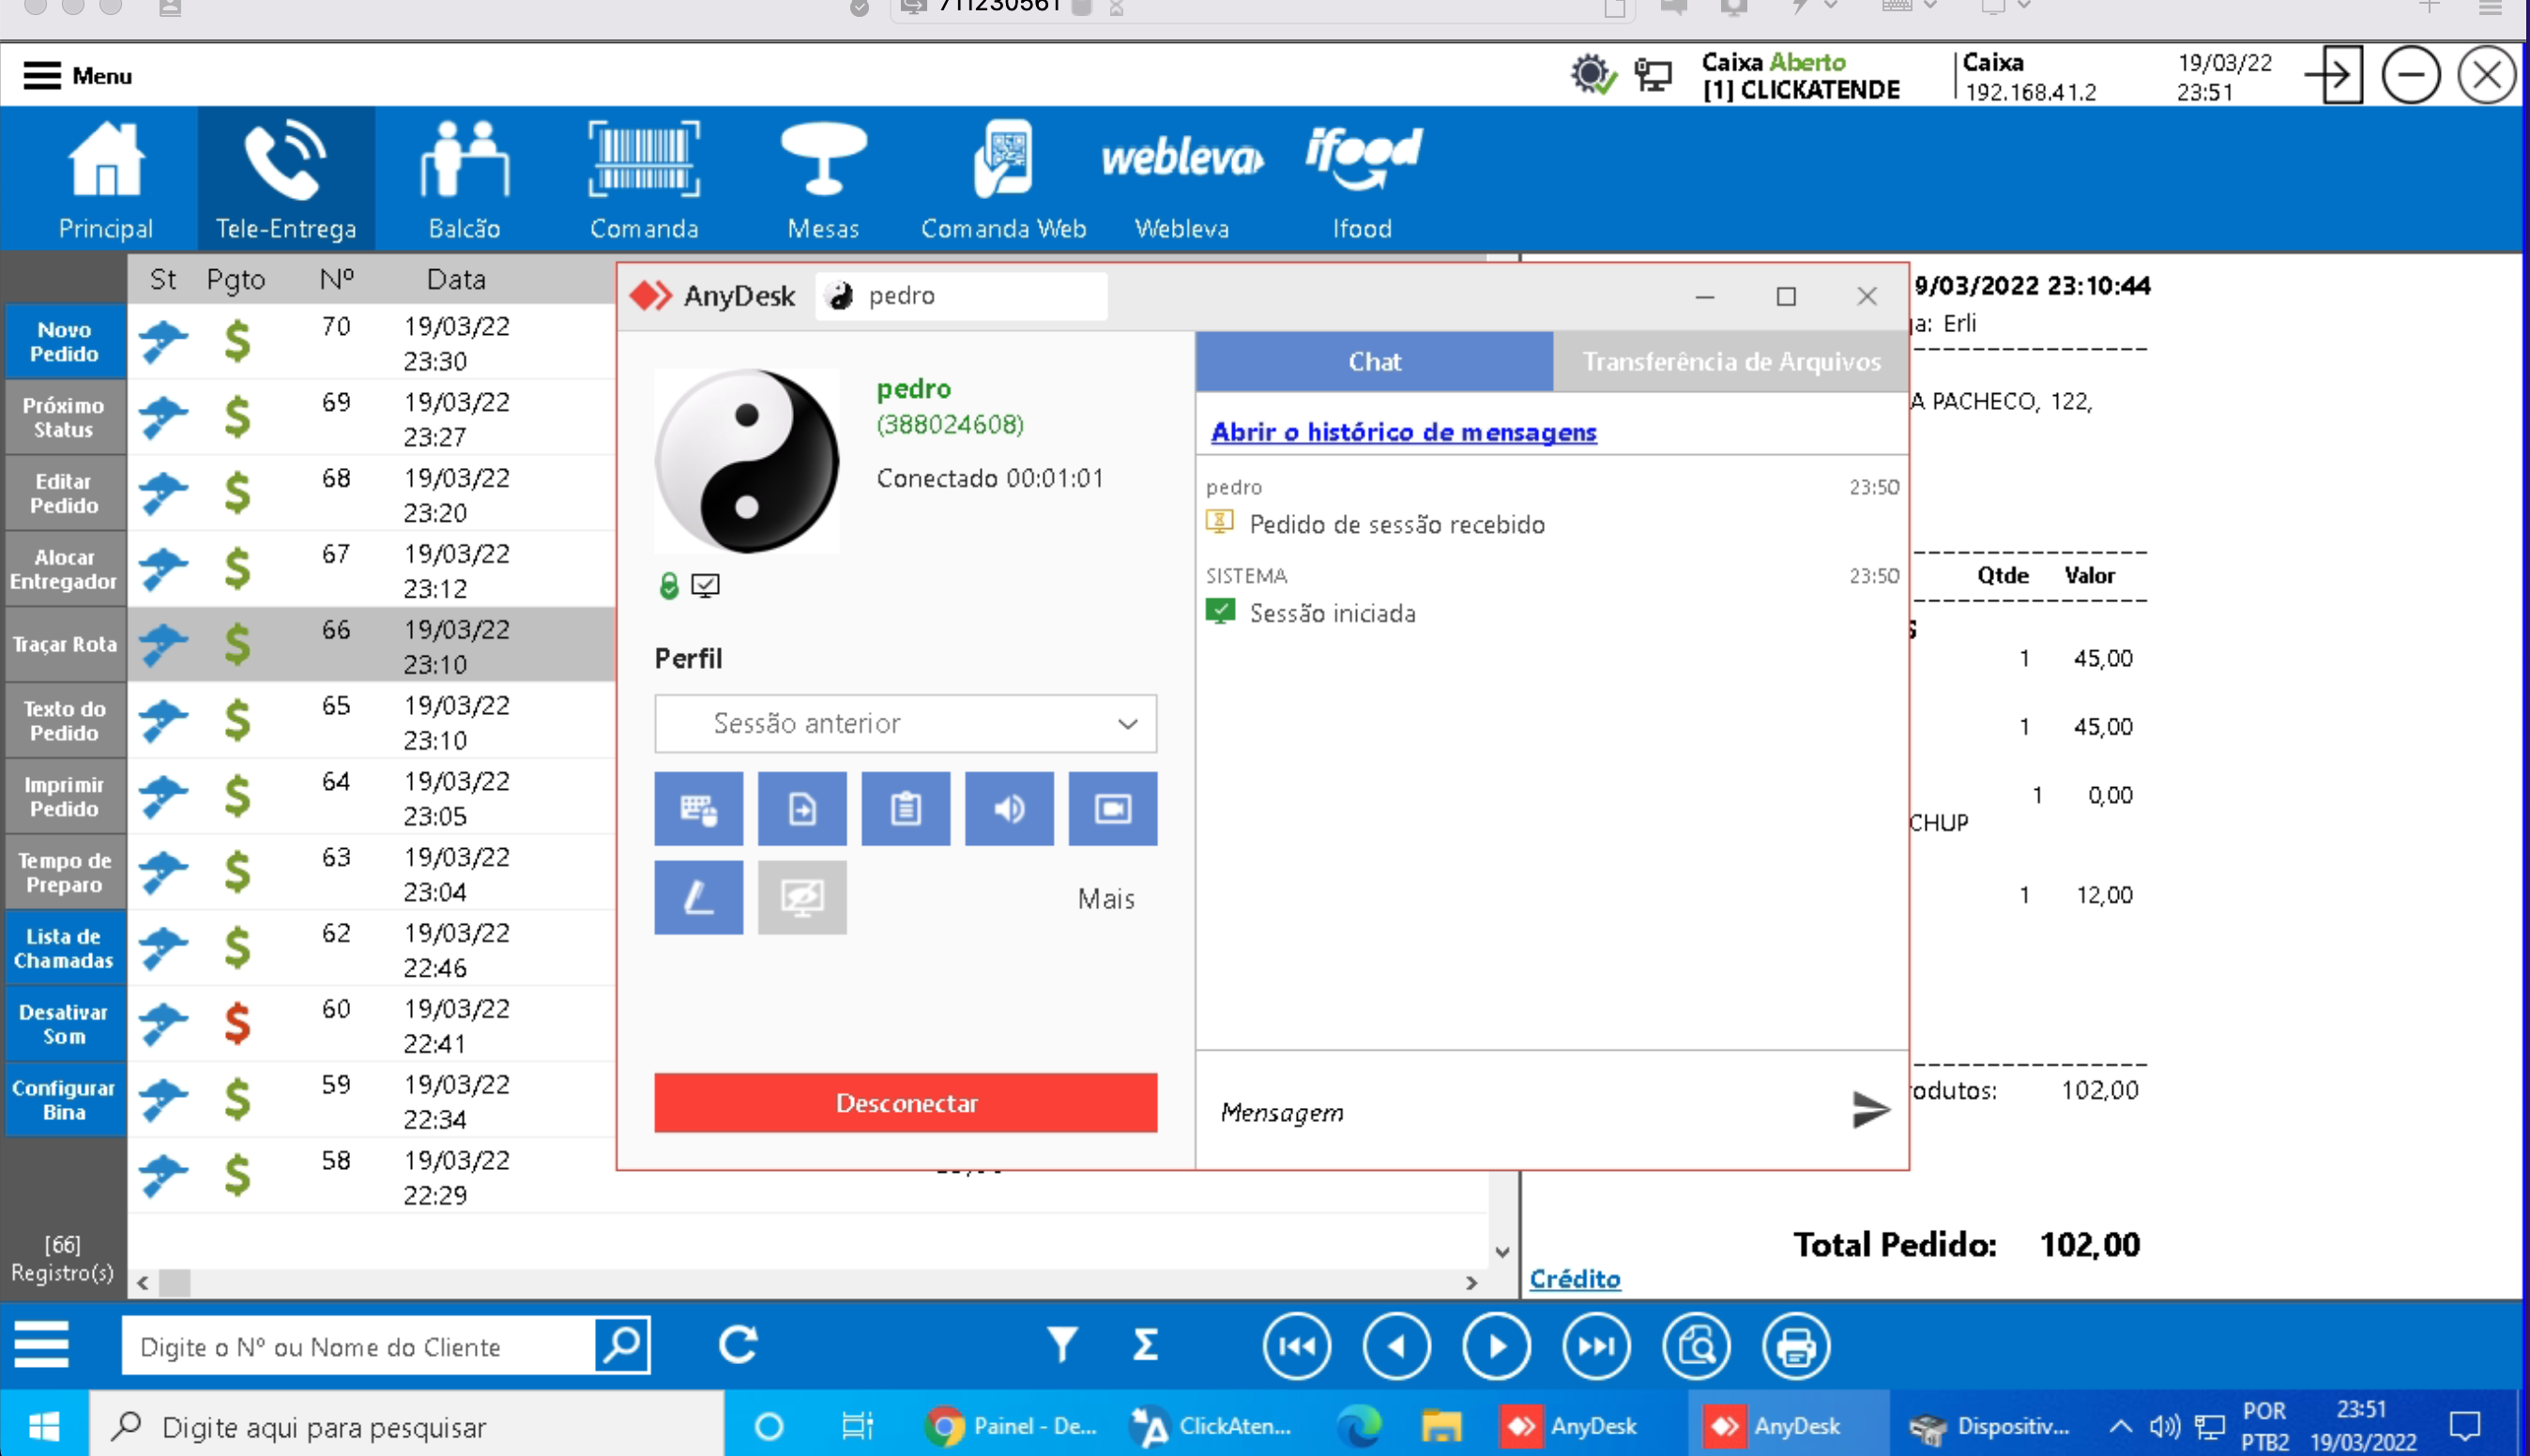Click the orders list horizontal scrollbar
This screenshot has height=1456, width=2530.
pos(800,1283)
